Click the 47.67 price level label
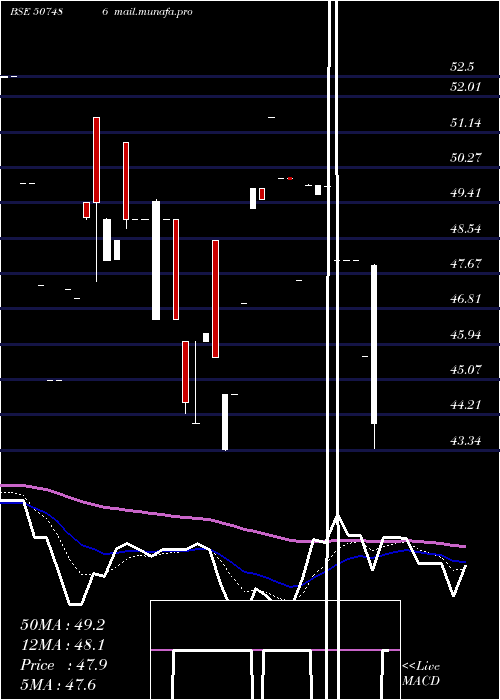The height and width of the screenshot is (700, 500). [466, 264]
